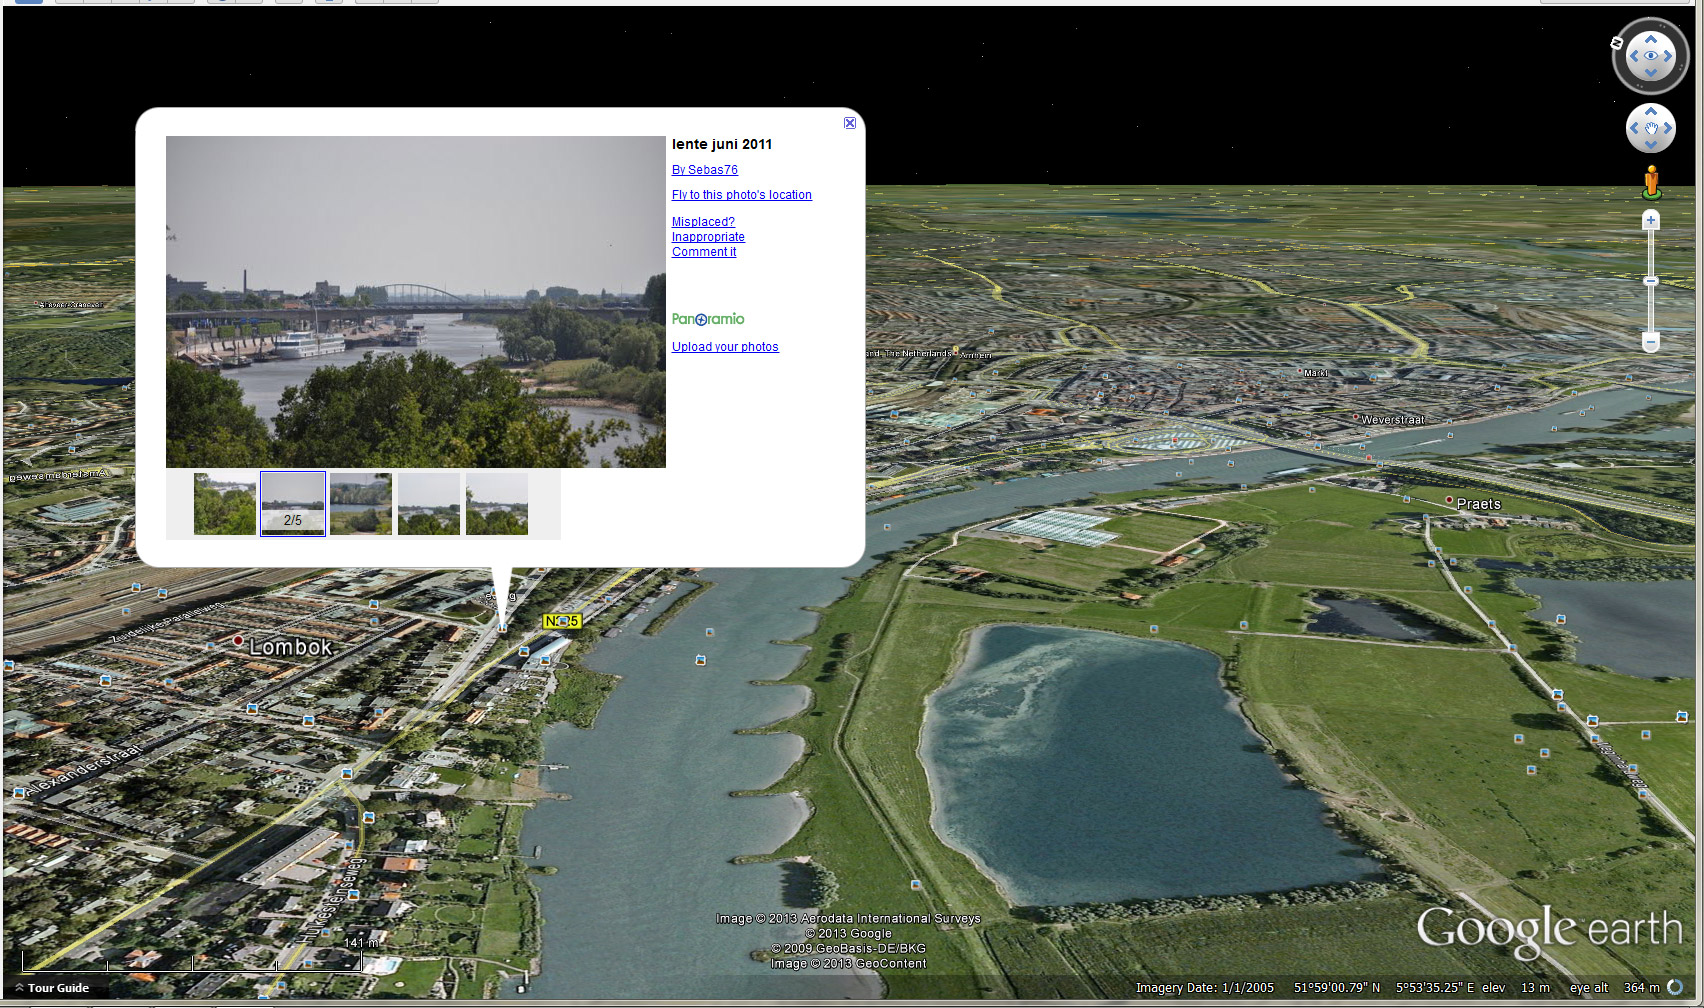
Task: Rotate view right with Look joystick arrow
Action: [1668, 56]
